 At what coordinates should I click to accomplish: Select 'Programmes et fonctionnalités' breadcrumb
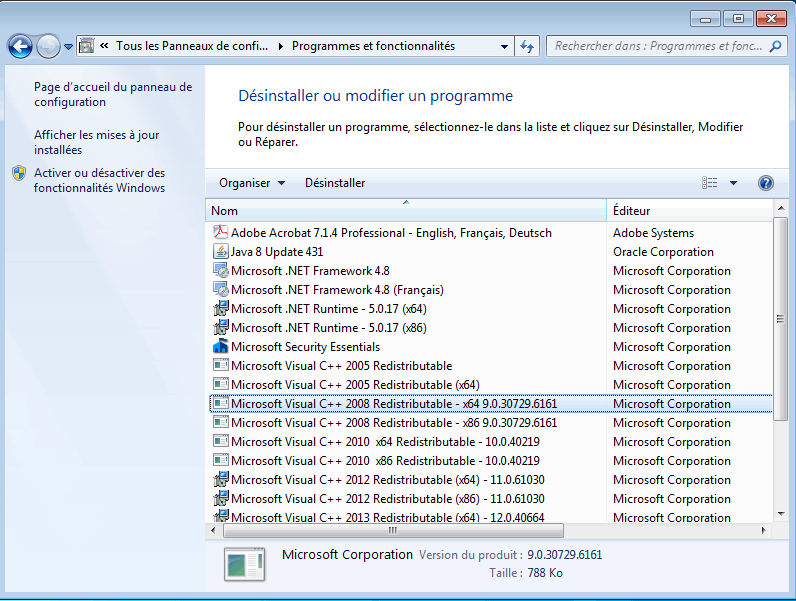click(x=373, y=46)
